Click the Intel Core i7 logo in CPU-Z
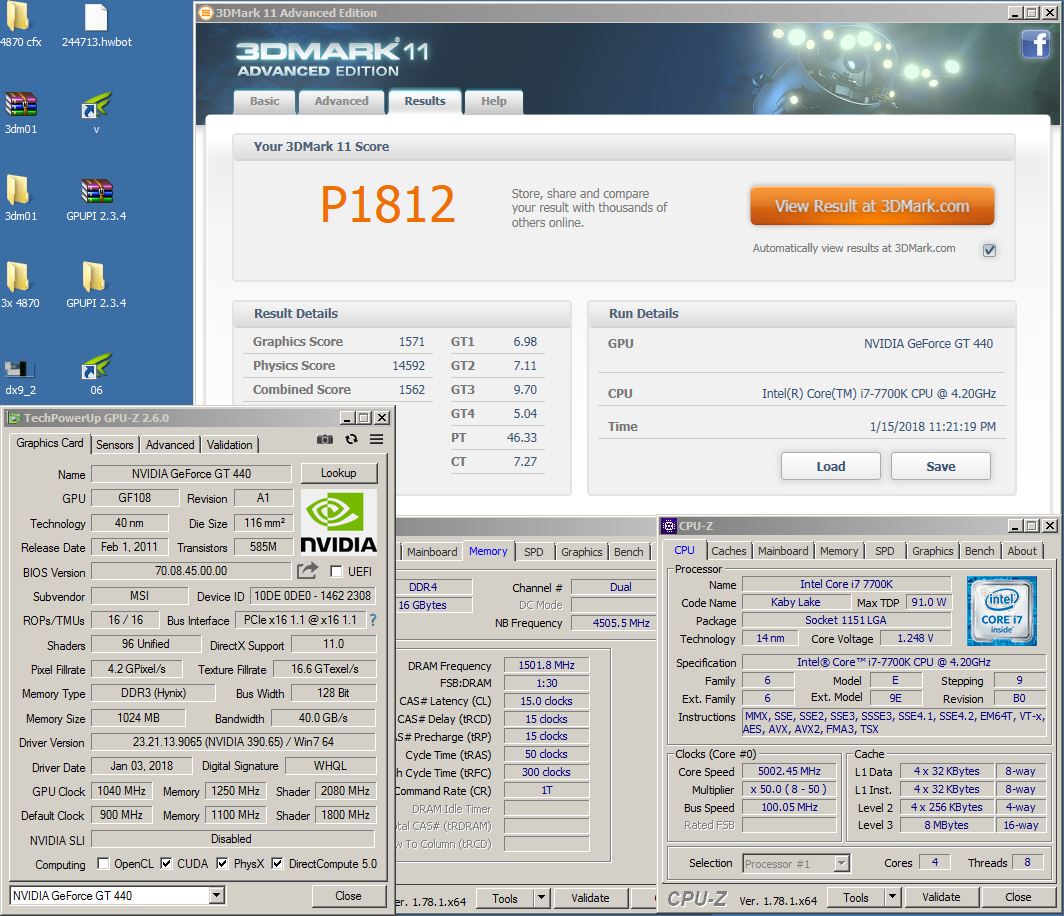 pyautogui.click(x=1002, y=611)
